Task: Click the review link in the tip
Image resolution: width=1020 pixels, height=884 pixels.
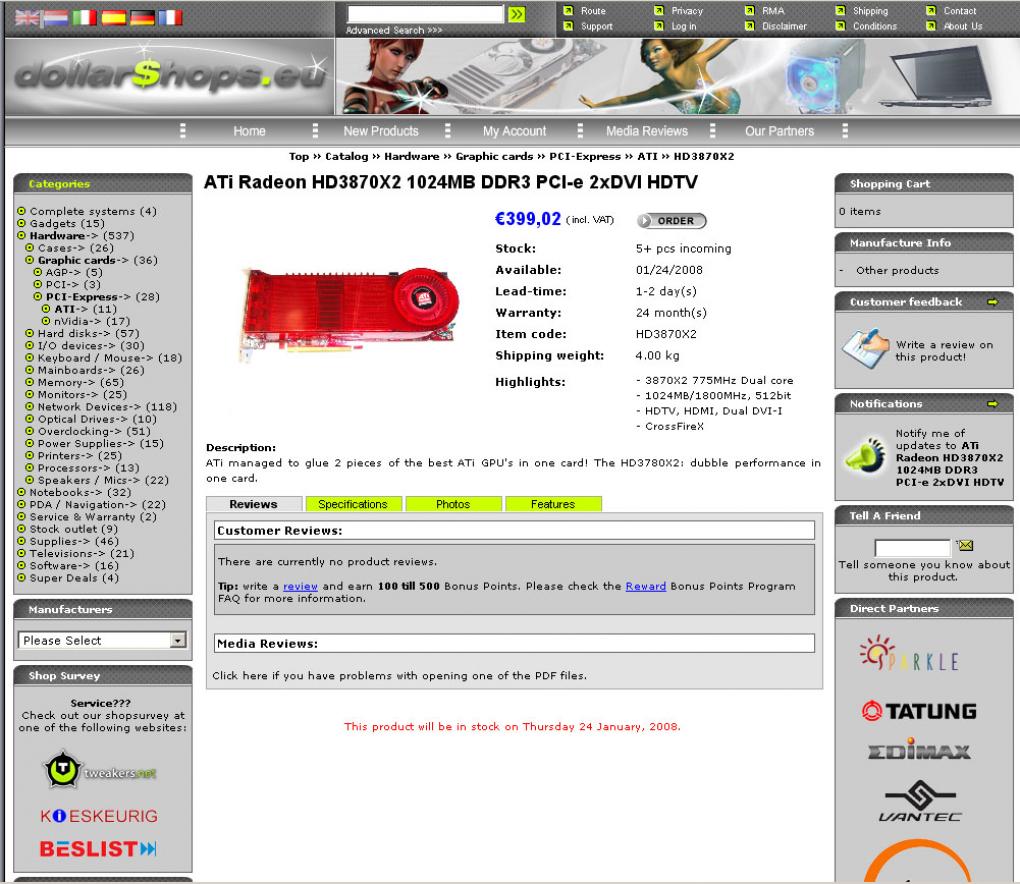Action: [301, 586]
